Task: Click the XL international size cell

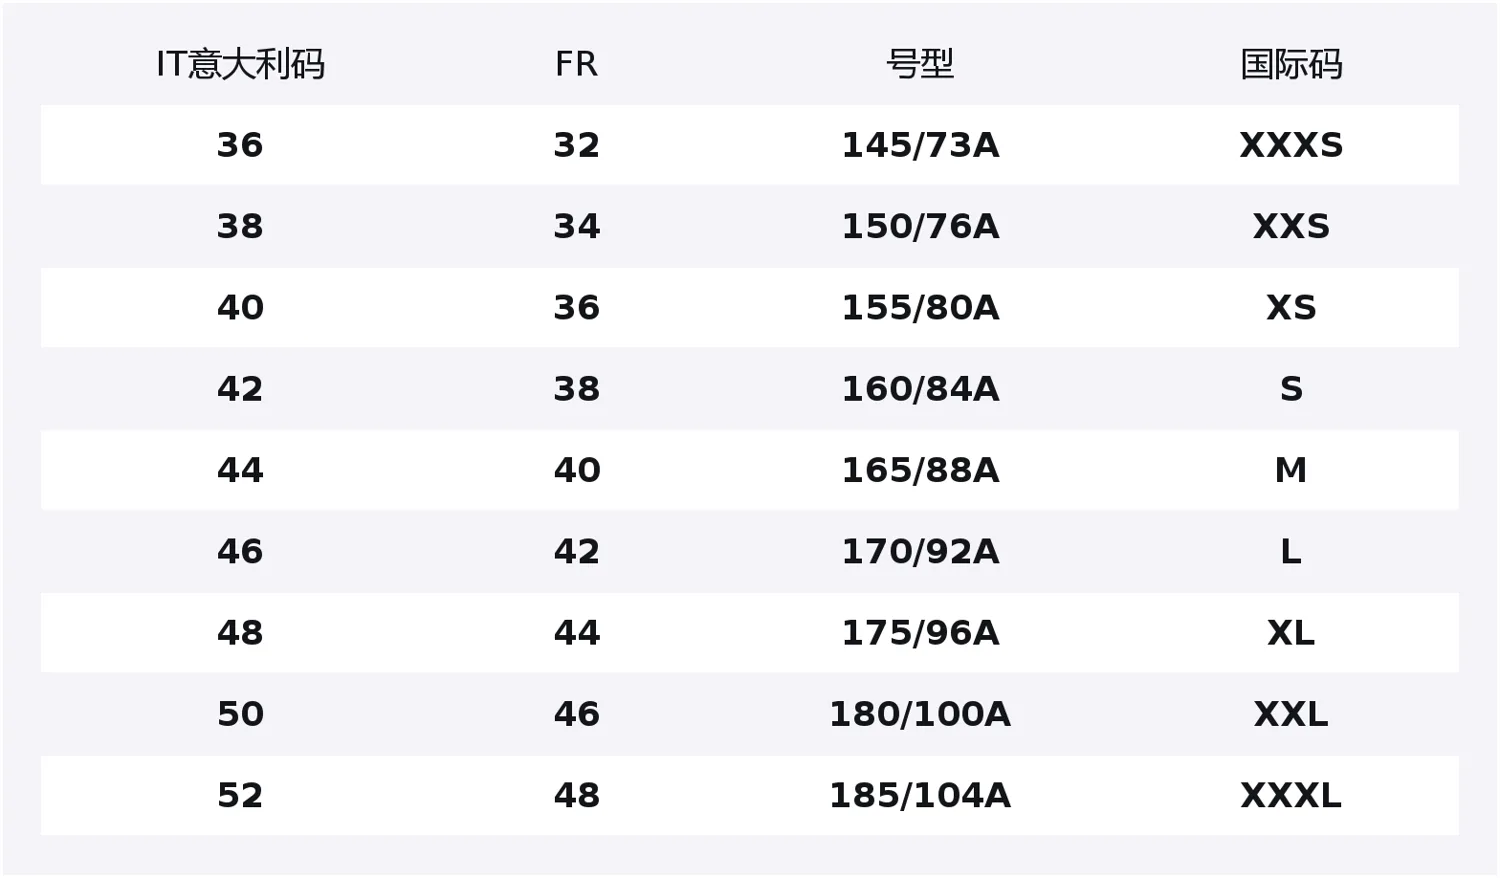Action: coord(1291,633)
